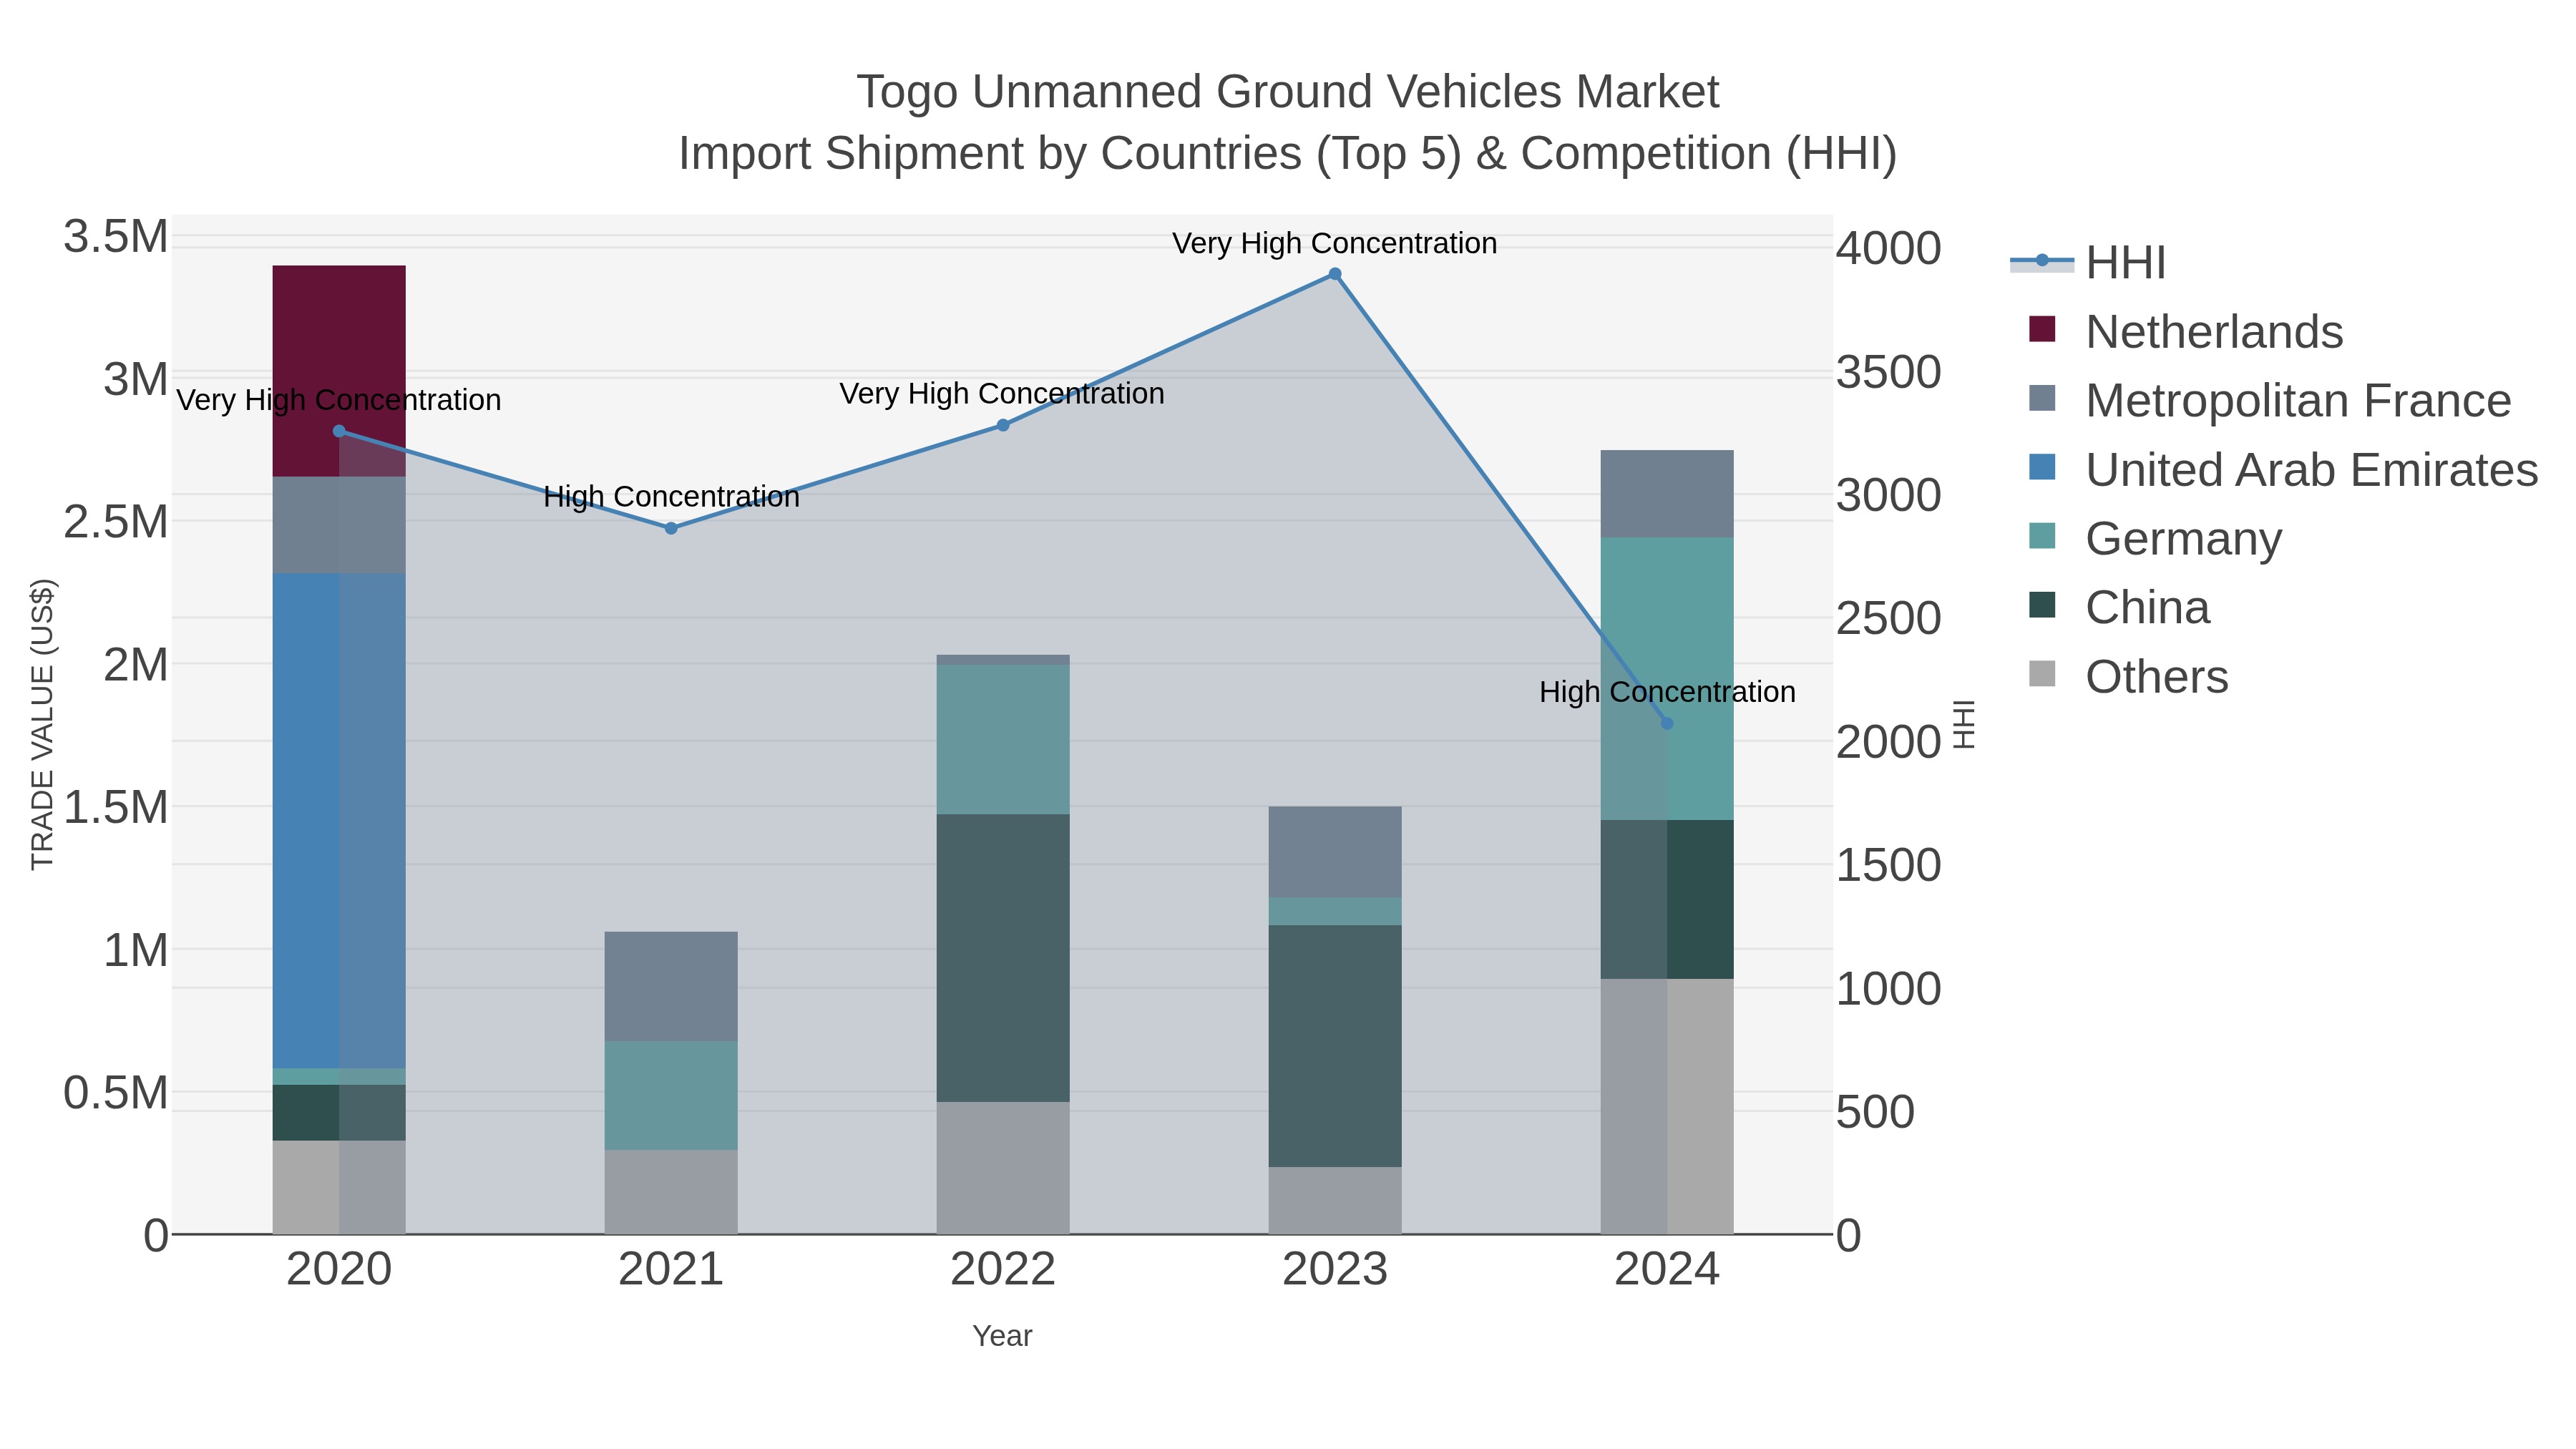Screen dimensions: 2576x1449
Task: Toggle Others legend entry
Action: [x=2128, y=676]
